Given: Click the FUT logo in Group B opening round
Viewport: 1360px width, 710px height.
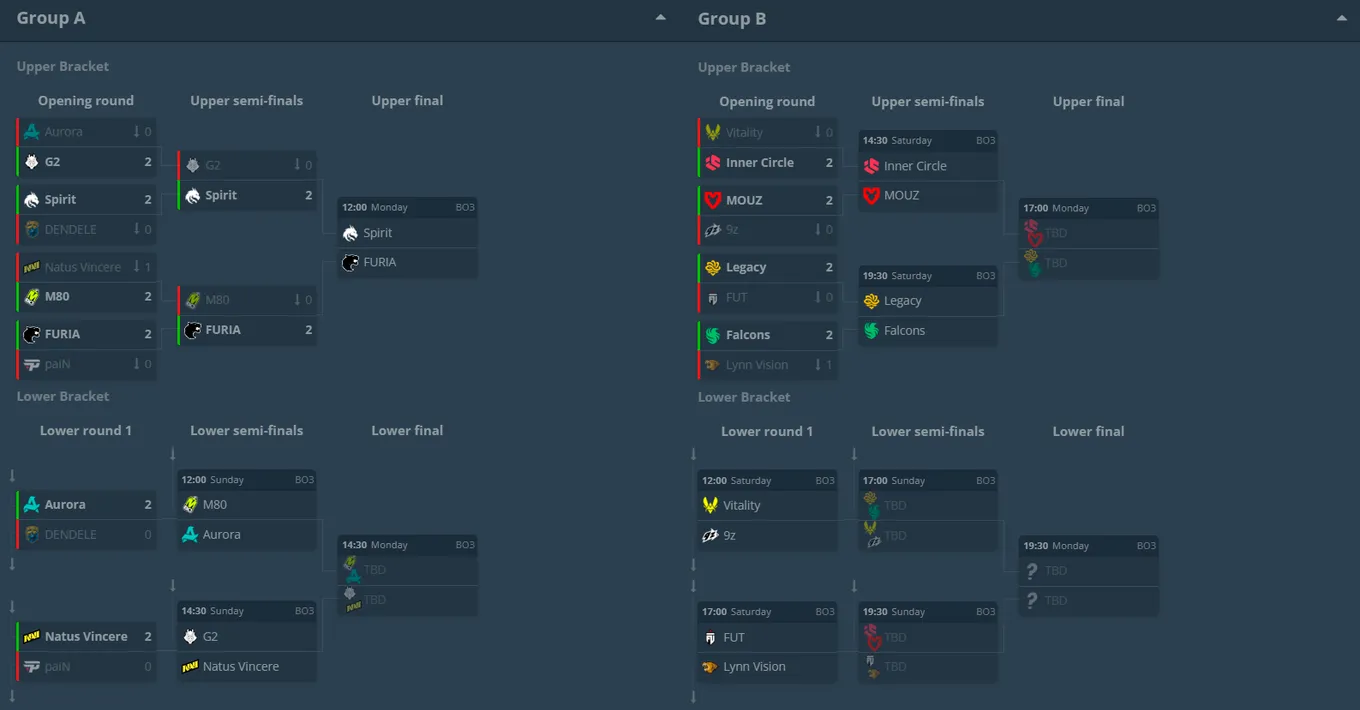Looking at the screenshot, I should (x=712, y=297).
